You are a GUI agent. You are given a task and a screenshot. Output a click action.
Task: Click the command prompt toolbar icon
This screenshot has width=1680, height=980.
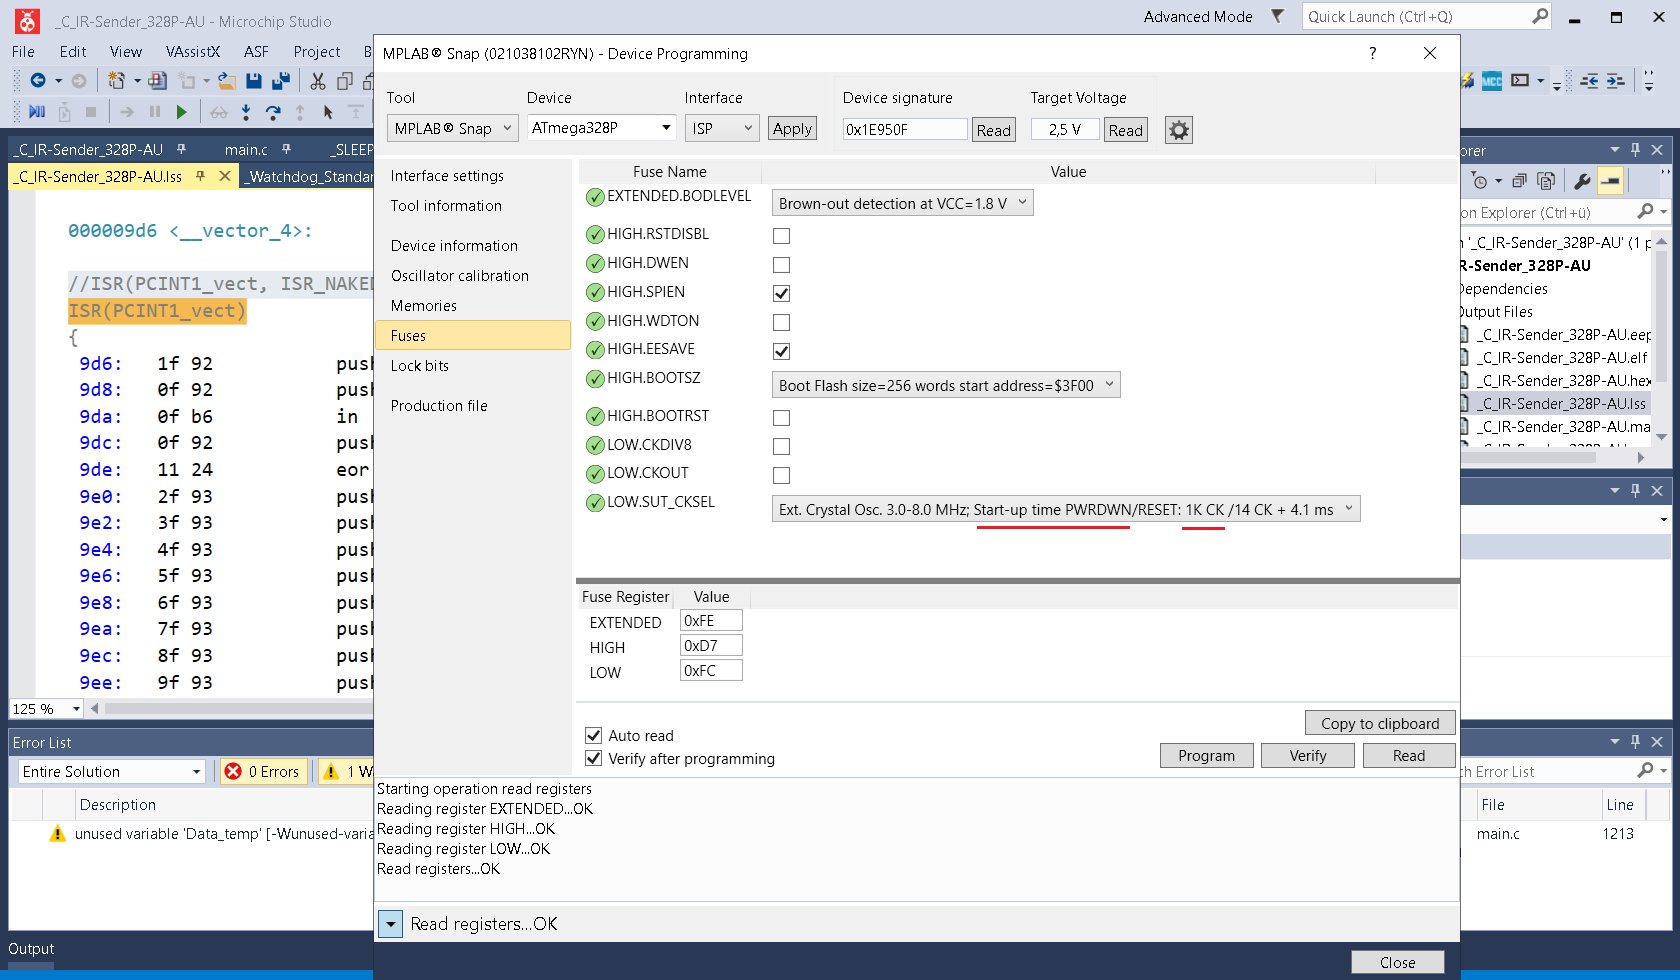coord(1520,81)
